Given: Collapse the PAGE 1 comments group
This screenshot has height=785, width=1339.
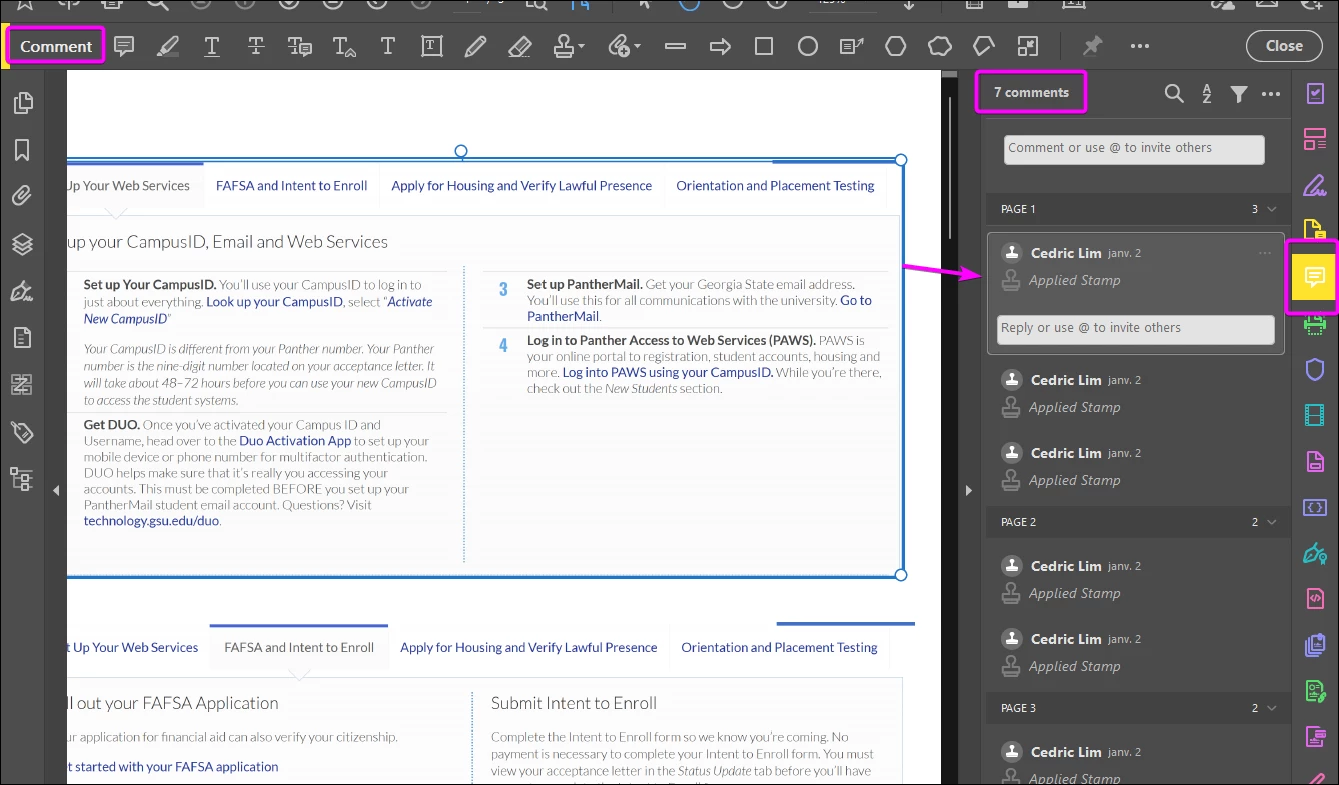Looking at the screenshot, I should (x=1272, y=209).
